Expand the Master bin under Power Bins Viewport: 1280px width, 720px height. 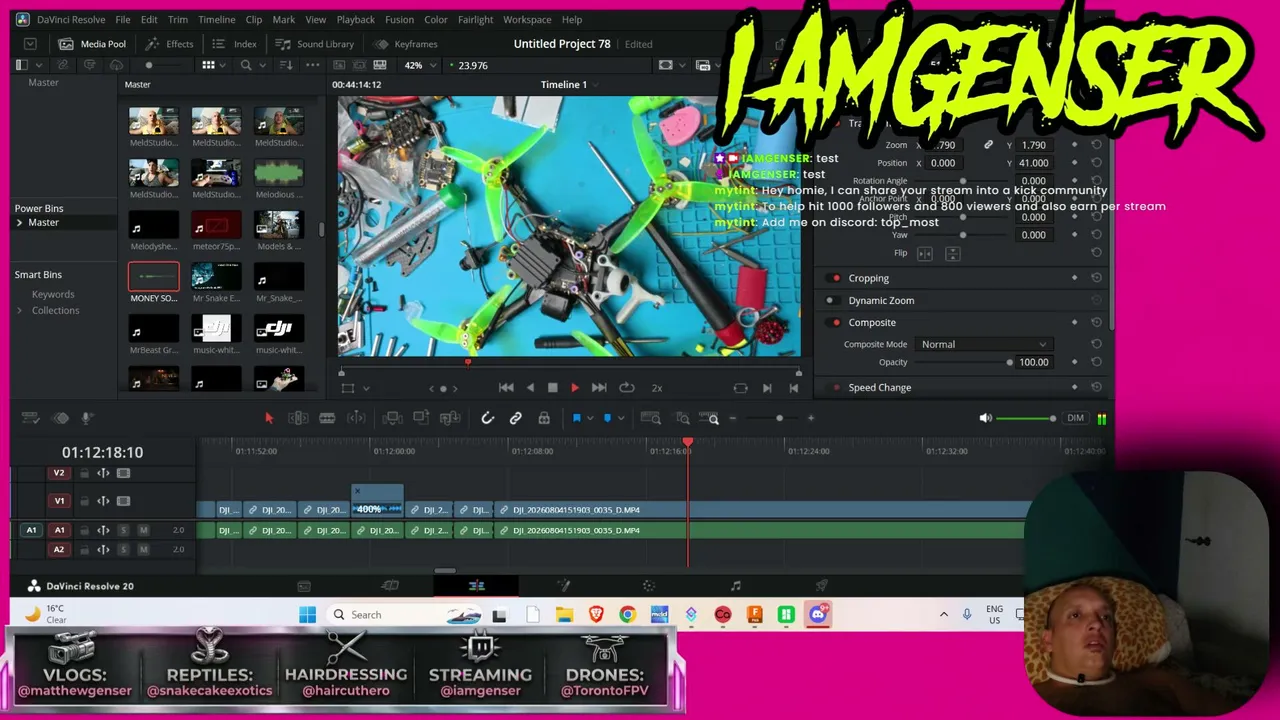pos(19,222)
